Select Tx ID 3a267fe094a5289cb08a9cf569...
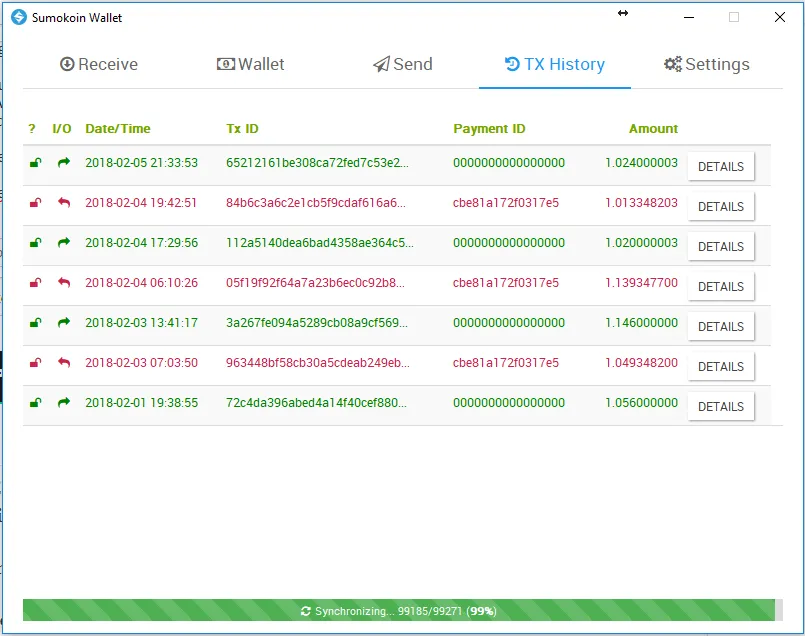This screenshot has height=636, width=805. click(317, 323)
